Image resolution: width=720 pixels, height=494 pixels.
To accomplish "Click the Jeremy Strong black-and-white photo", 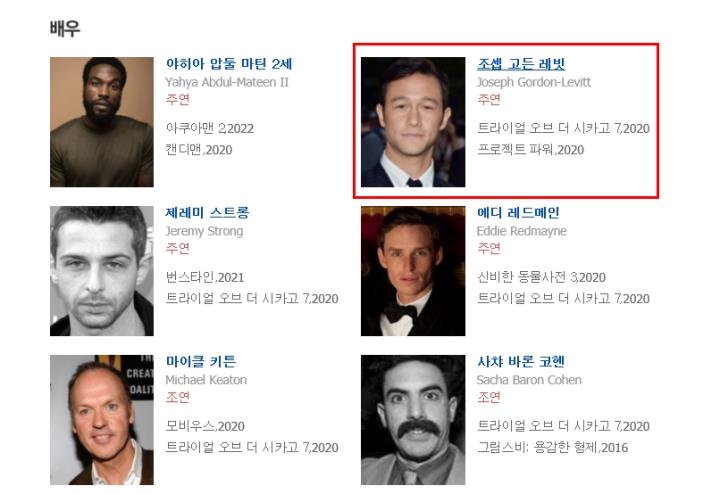I will [102, 271].
